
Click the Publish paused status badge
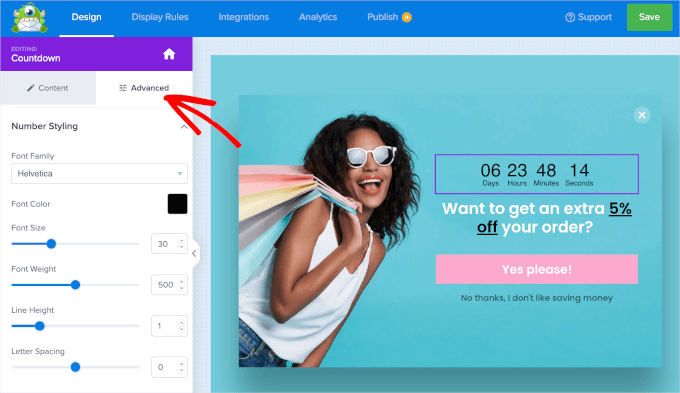click(407, 17)
